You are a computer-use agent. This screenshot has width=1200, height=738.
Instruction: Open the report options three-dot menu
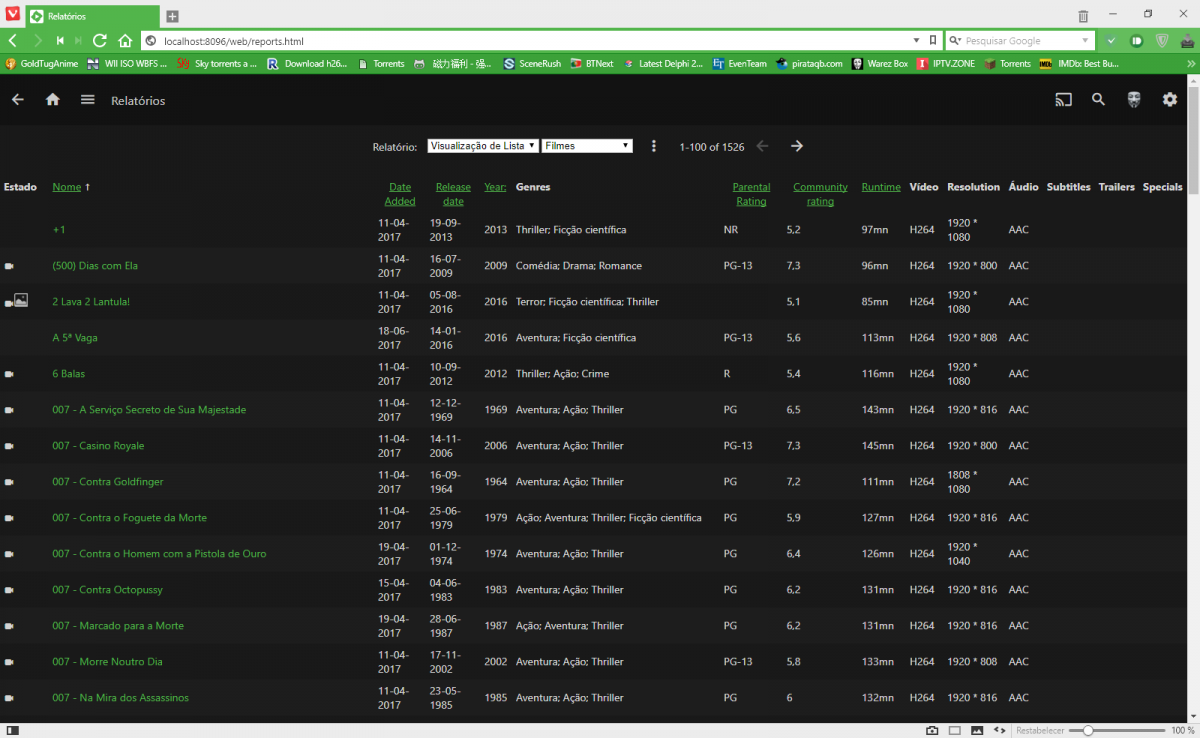(654, 146)
